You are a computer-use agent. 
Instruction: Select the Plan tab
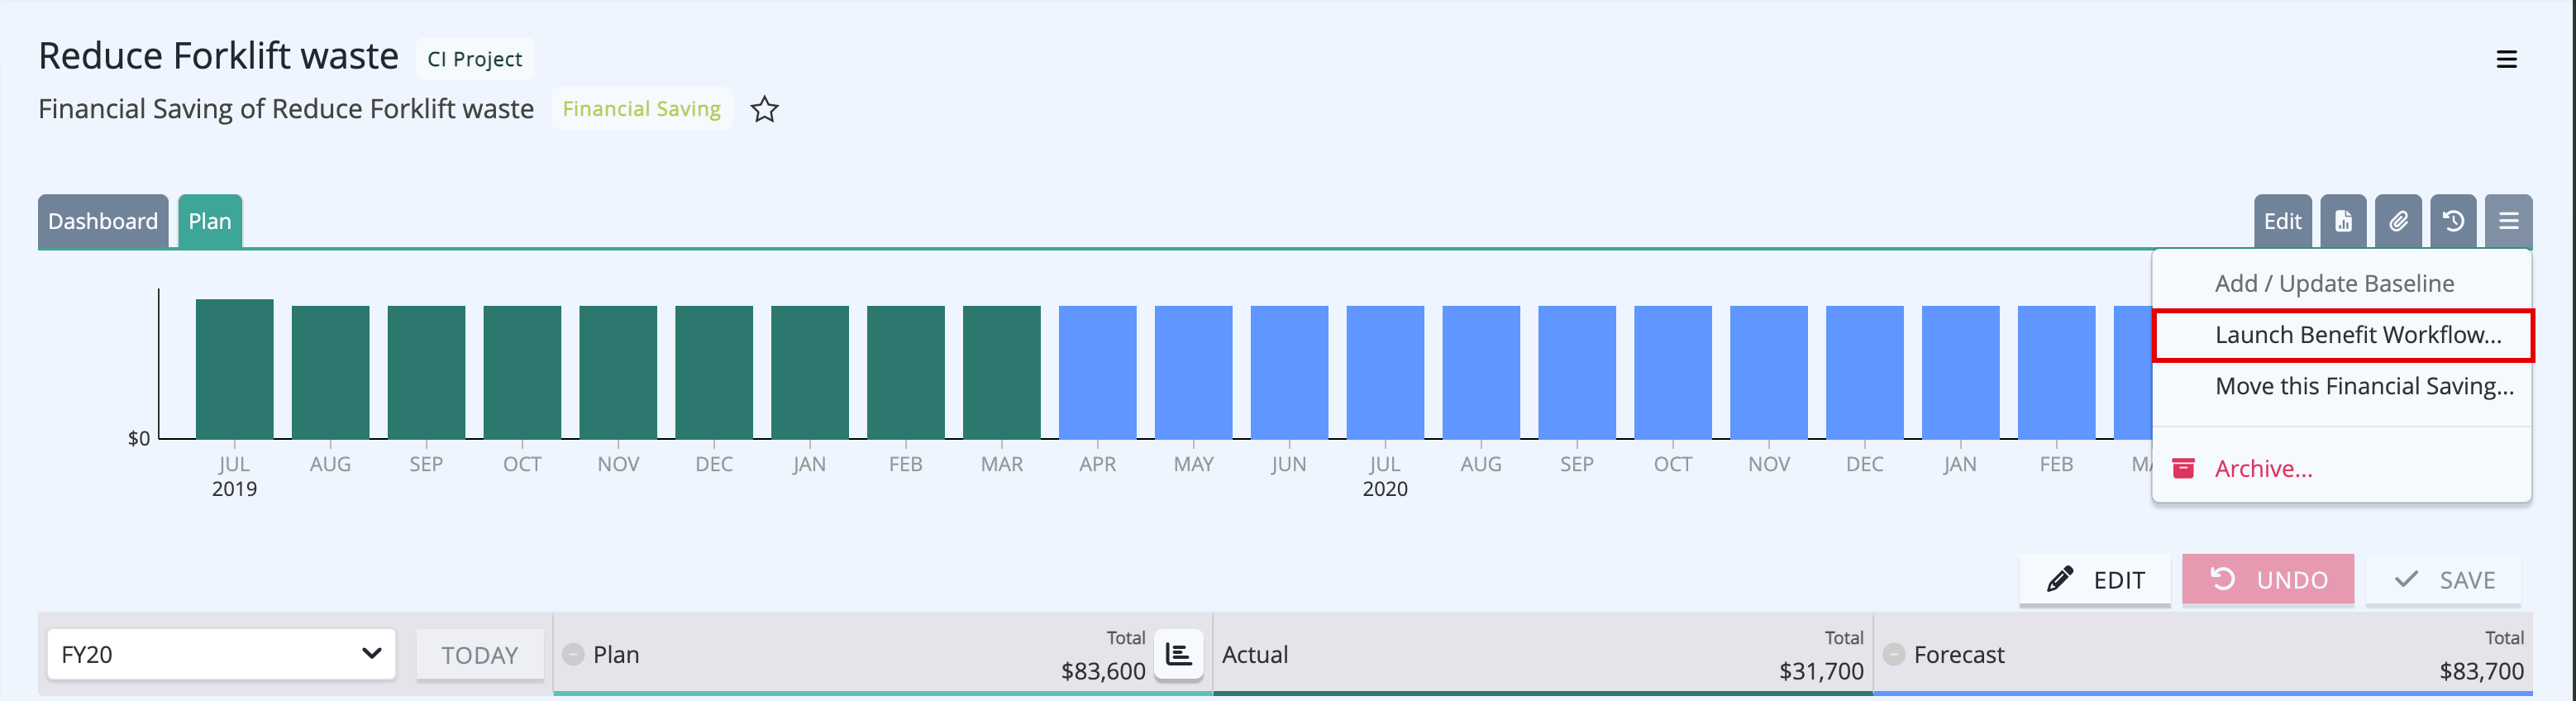(210, 221)
